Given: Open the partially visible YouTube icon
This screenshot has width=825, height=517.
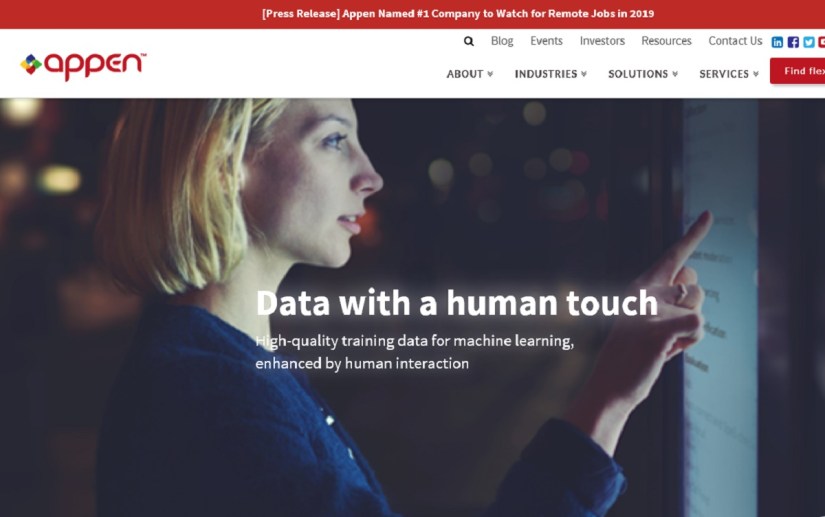Looking at the screenshot, I should point(822,42).
